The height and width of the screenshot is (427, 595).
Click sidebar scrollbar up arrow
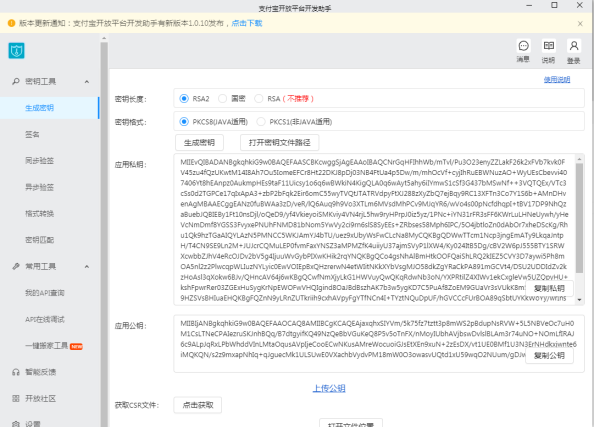coord(104,38)
